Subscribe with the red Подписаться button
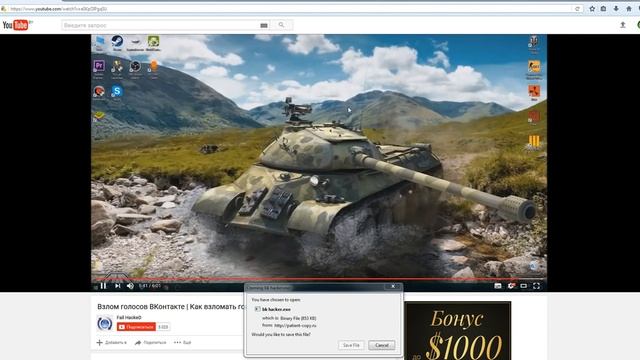Screen dimensions: 640x360 click(136, 327)
